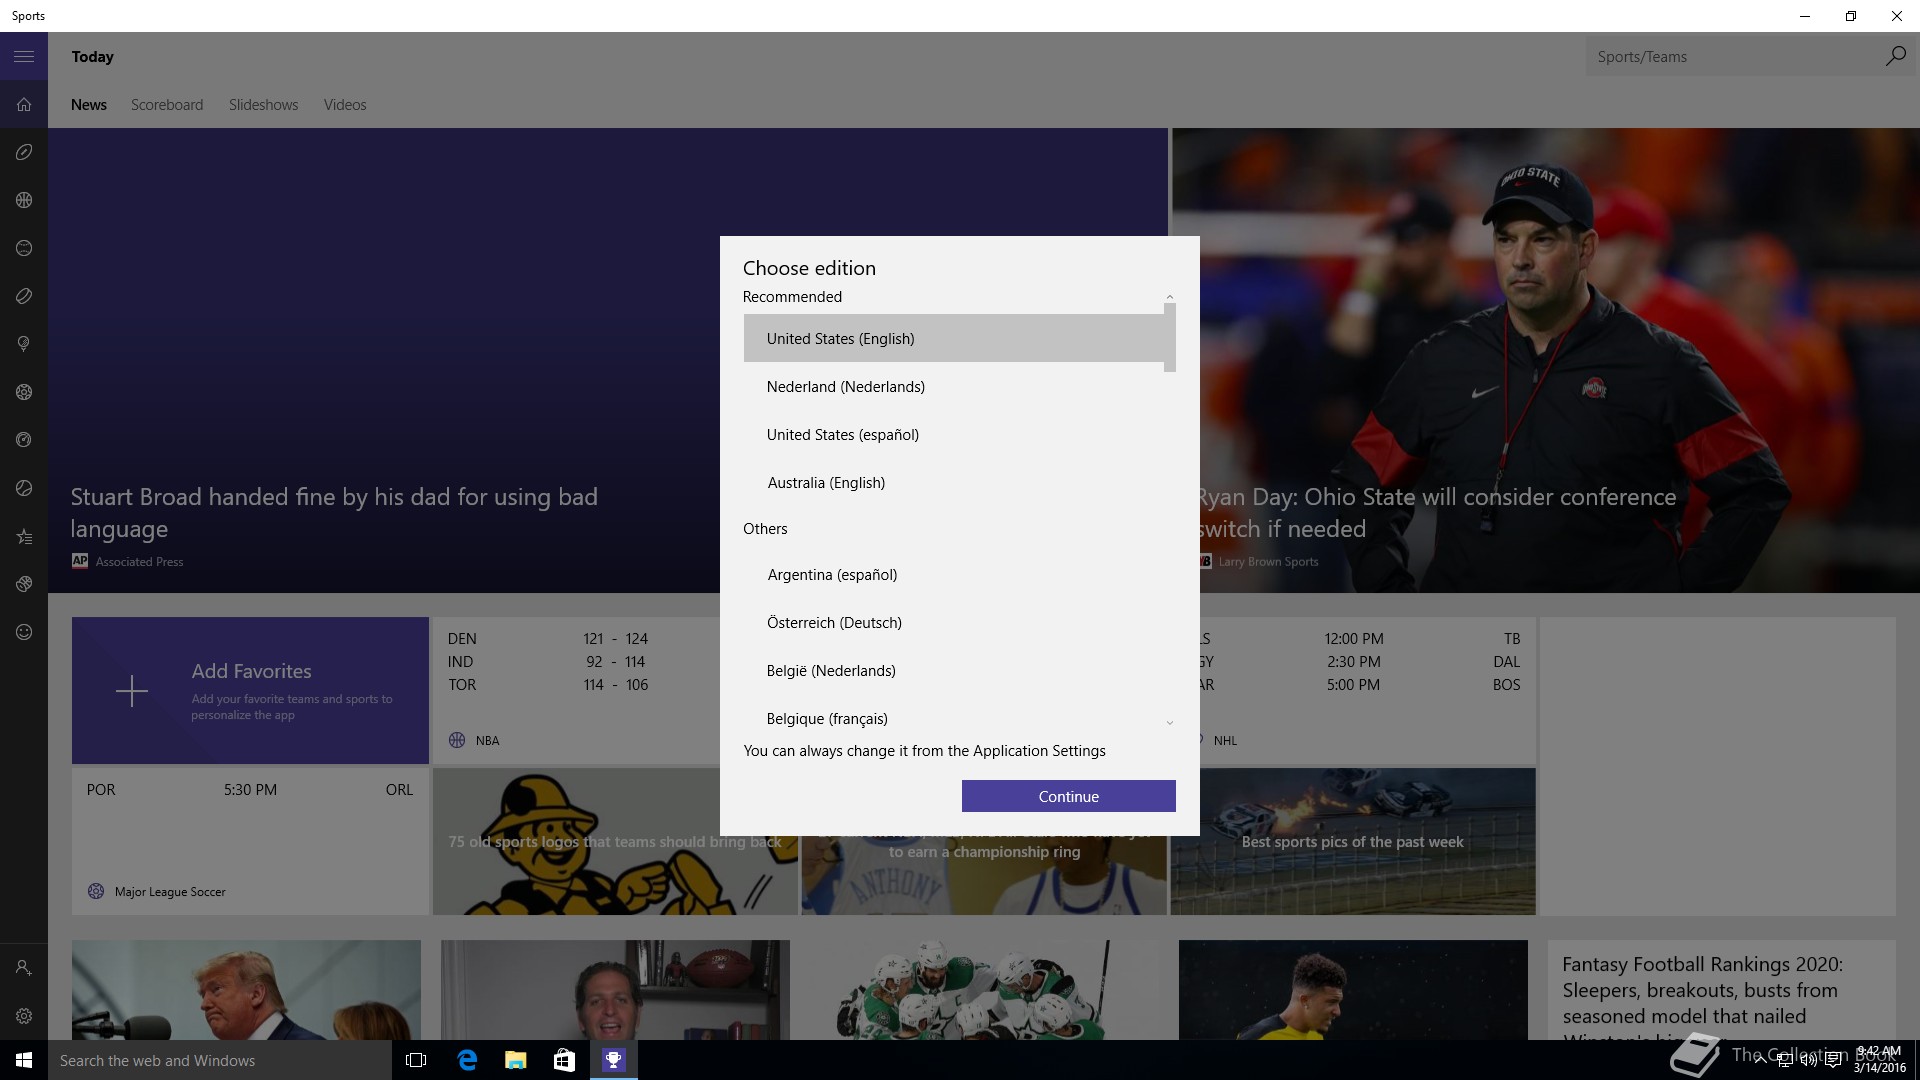Select Nederland (Nederlands) edition
Screen dimensions: 1920x1080
pos(954,386)
